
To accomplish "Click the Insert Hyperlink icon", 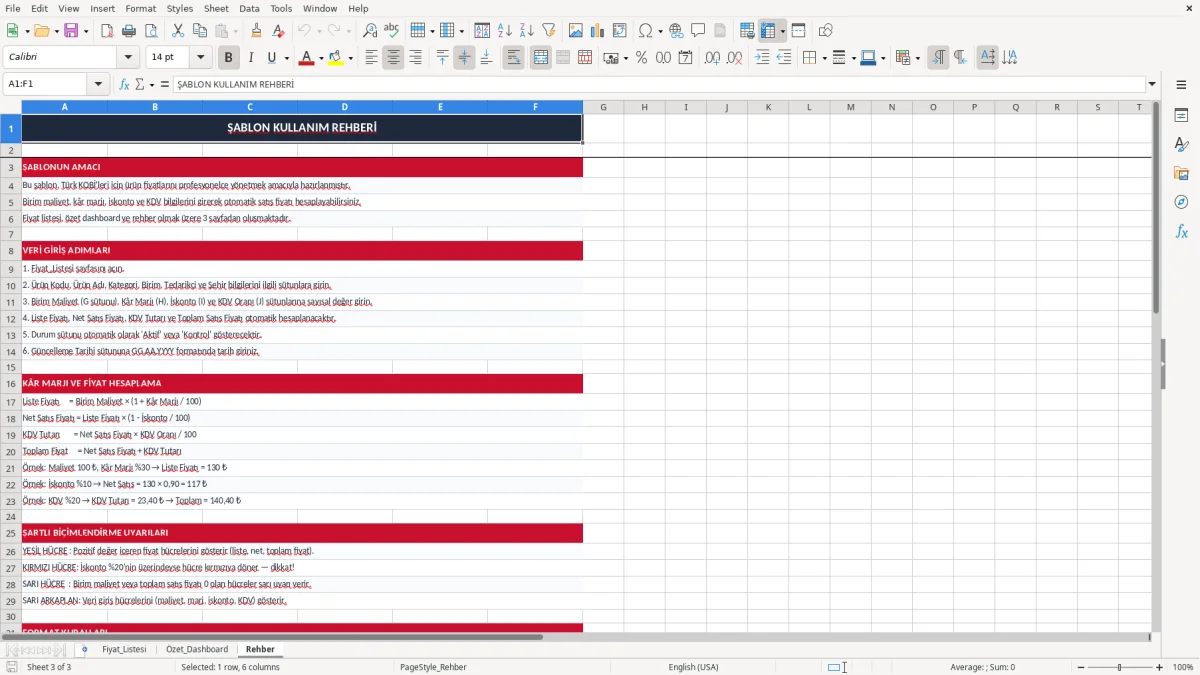I will point(676,31).
